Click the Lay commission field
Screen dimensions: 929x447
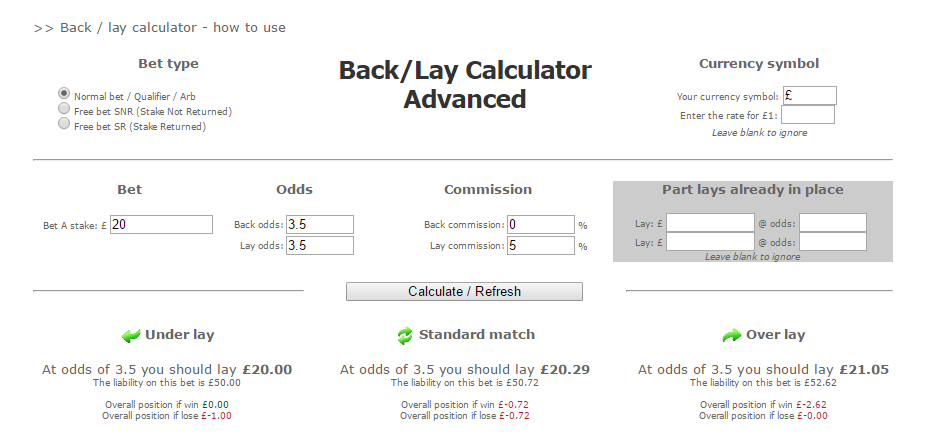point(540,245)
